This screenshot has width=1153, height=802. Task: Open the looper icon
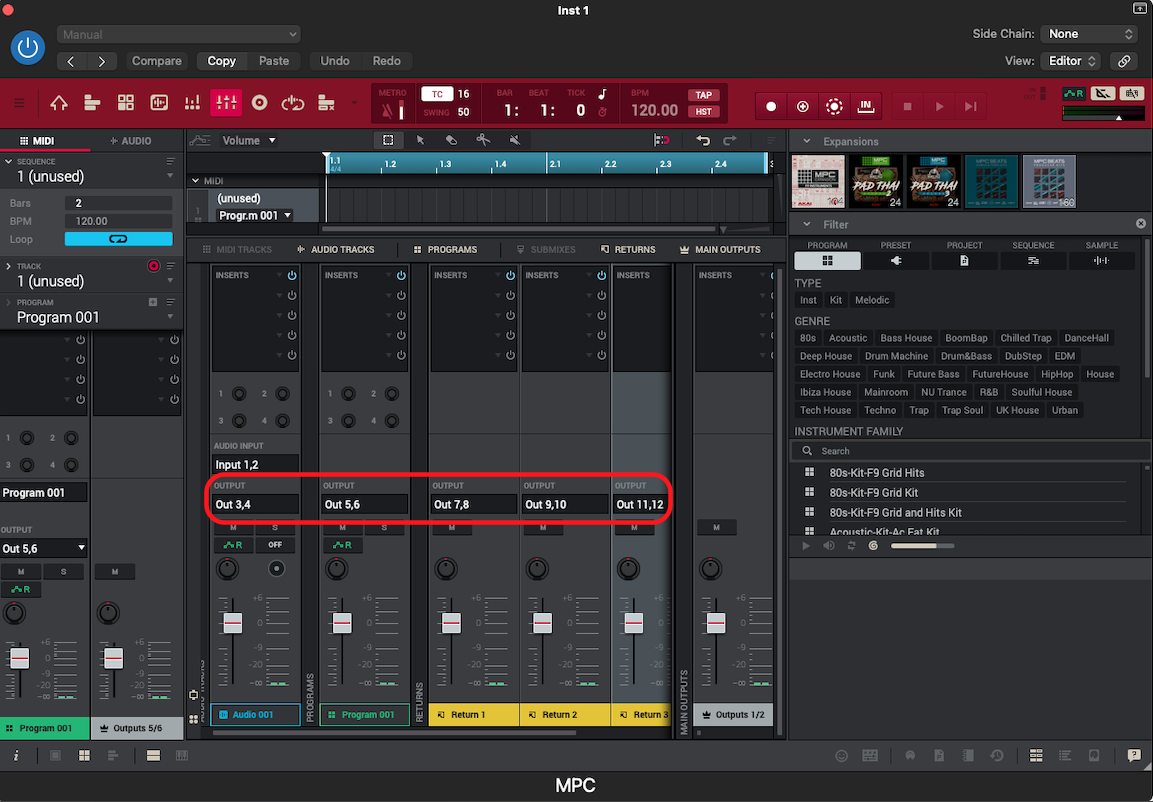tap(293, 104)
